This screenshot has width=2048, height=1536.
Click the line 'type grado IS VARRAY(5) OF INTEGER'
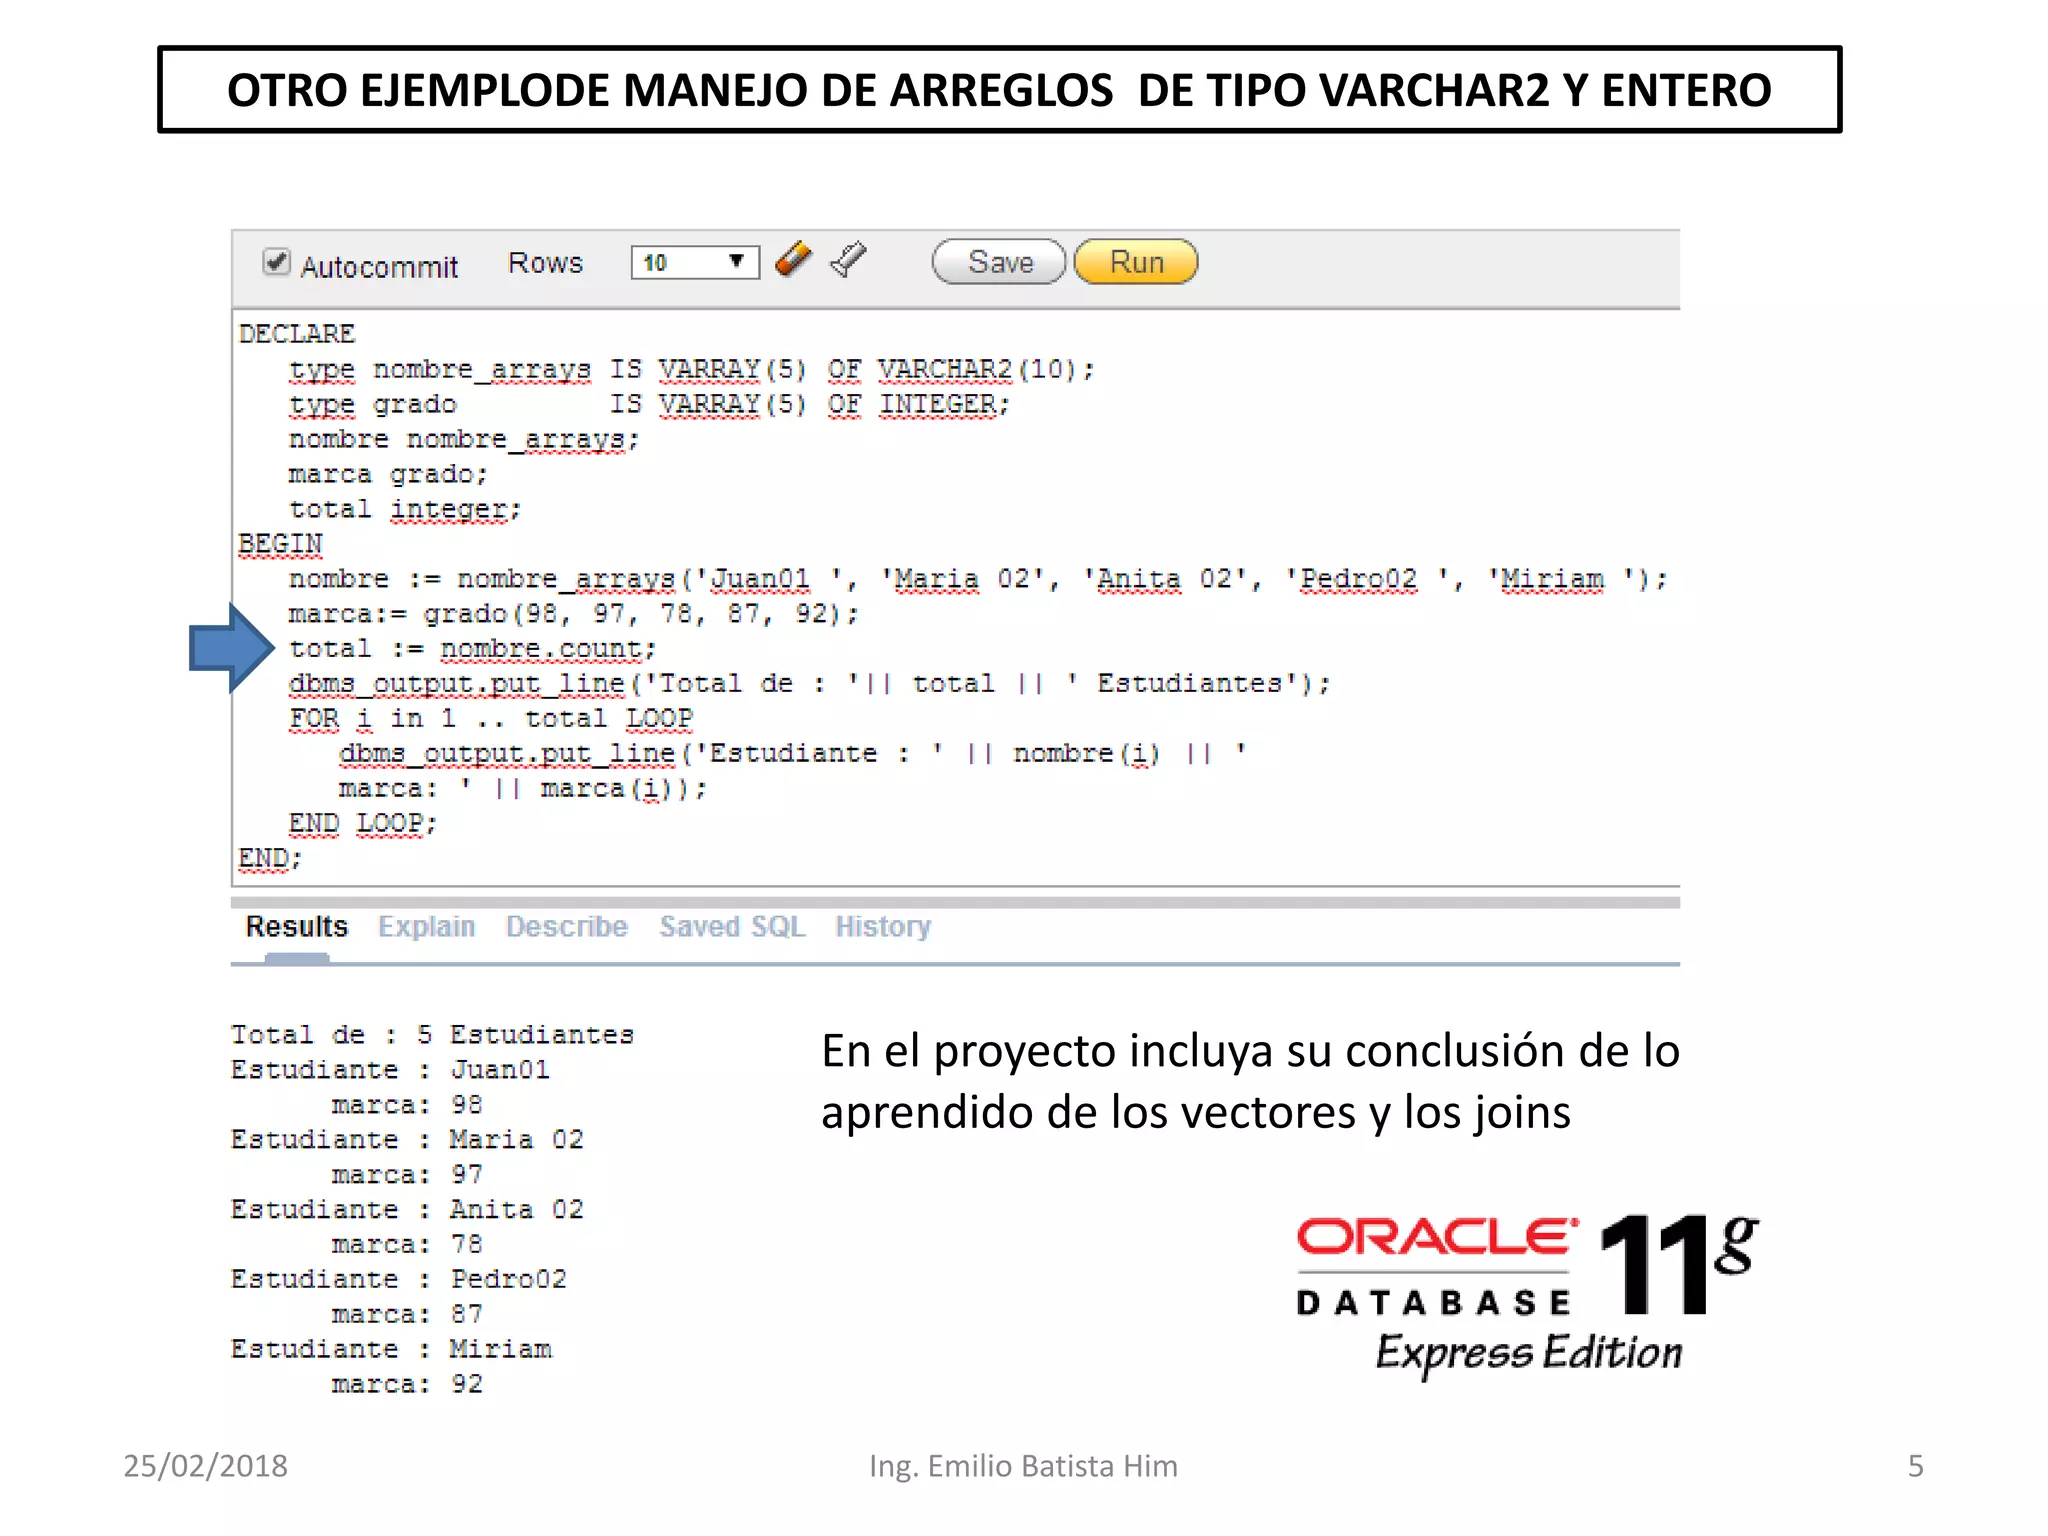point(650,404)
